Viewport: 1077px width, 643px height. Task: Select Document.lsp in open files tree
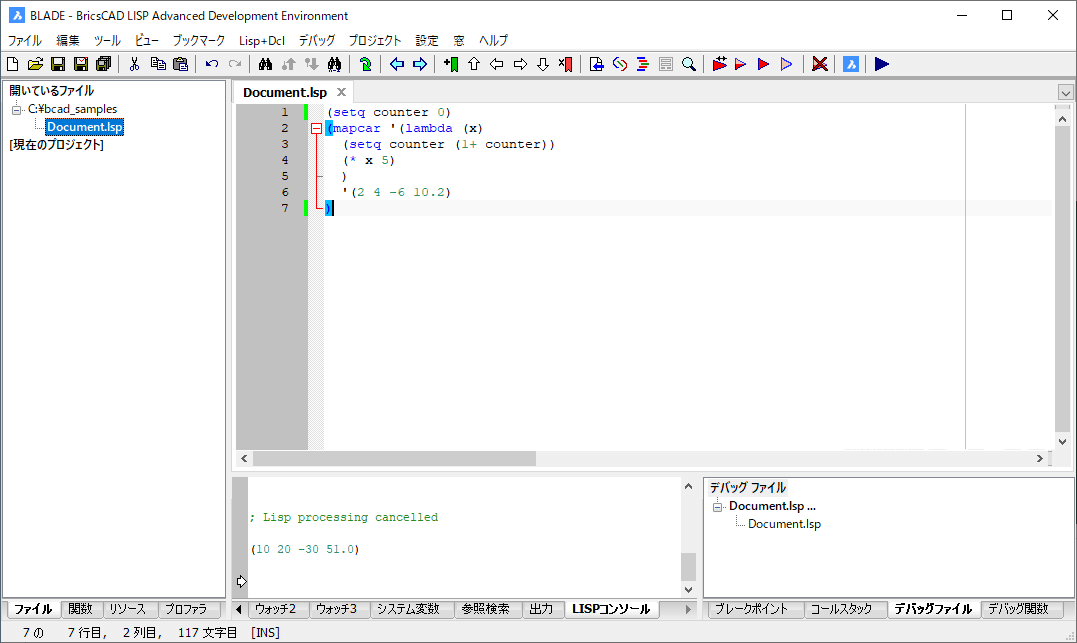tap(84, 127)
